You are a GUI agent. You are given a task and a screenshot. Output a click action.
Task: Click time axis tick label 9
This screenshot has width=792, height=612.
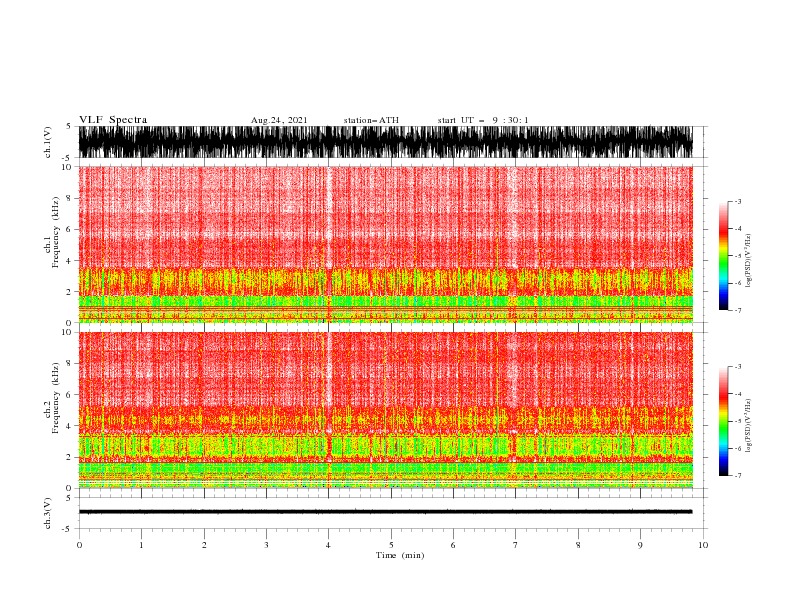click(x=640, y=545)
